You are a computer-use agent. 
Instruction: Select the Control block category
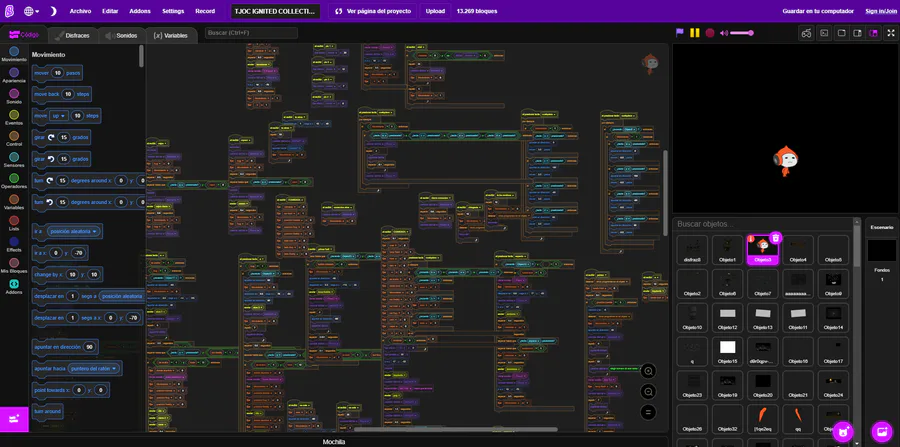click(x=14, y=139)
